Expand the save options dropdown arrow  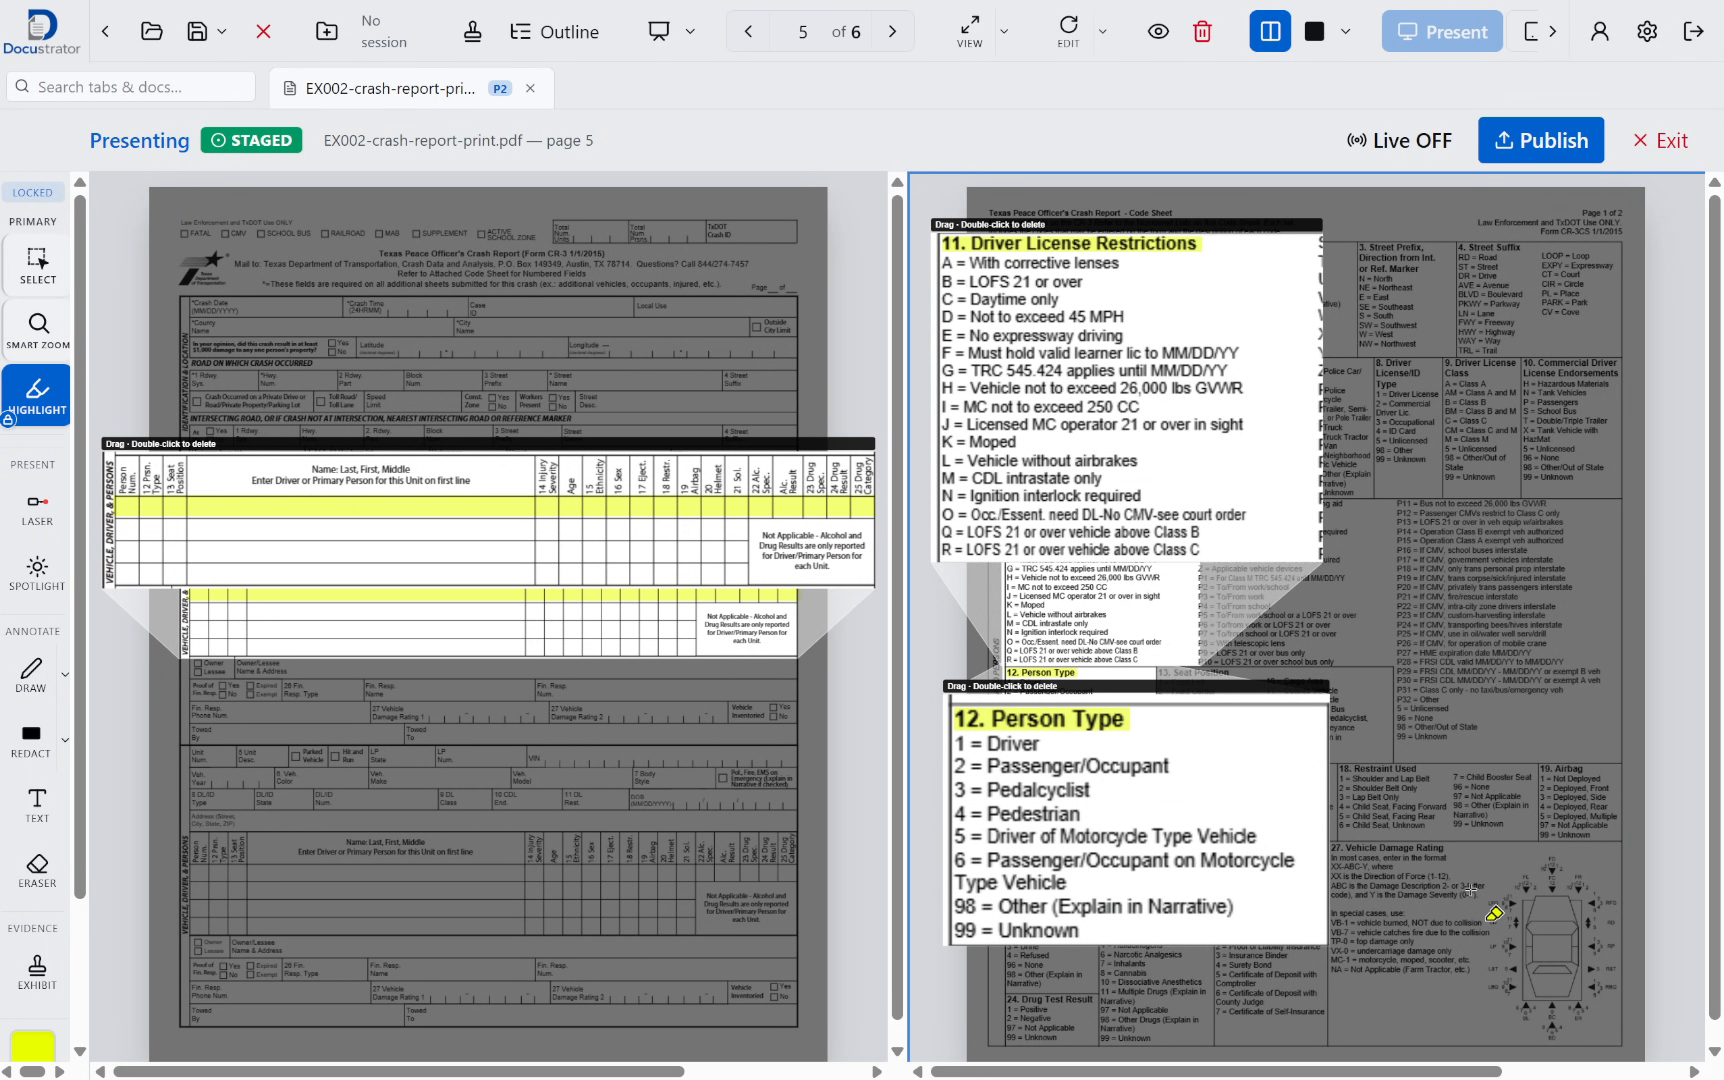222,32
